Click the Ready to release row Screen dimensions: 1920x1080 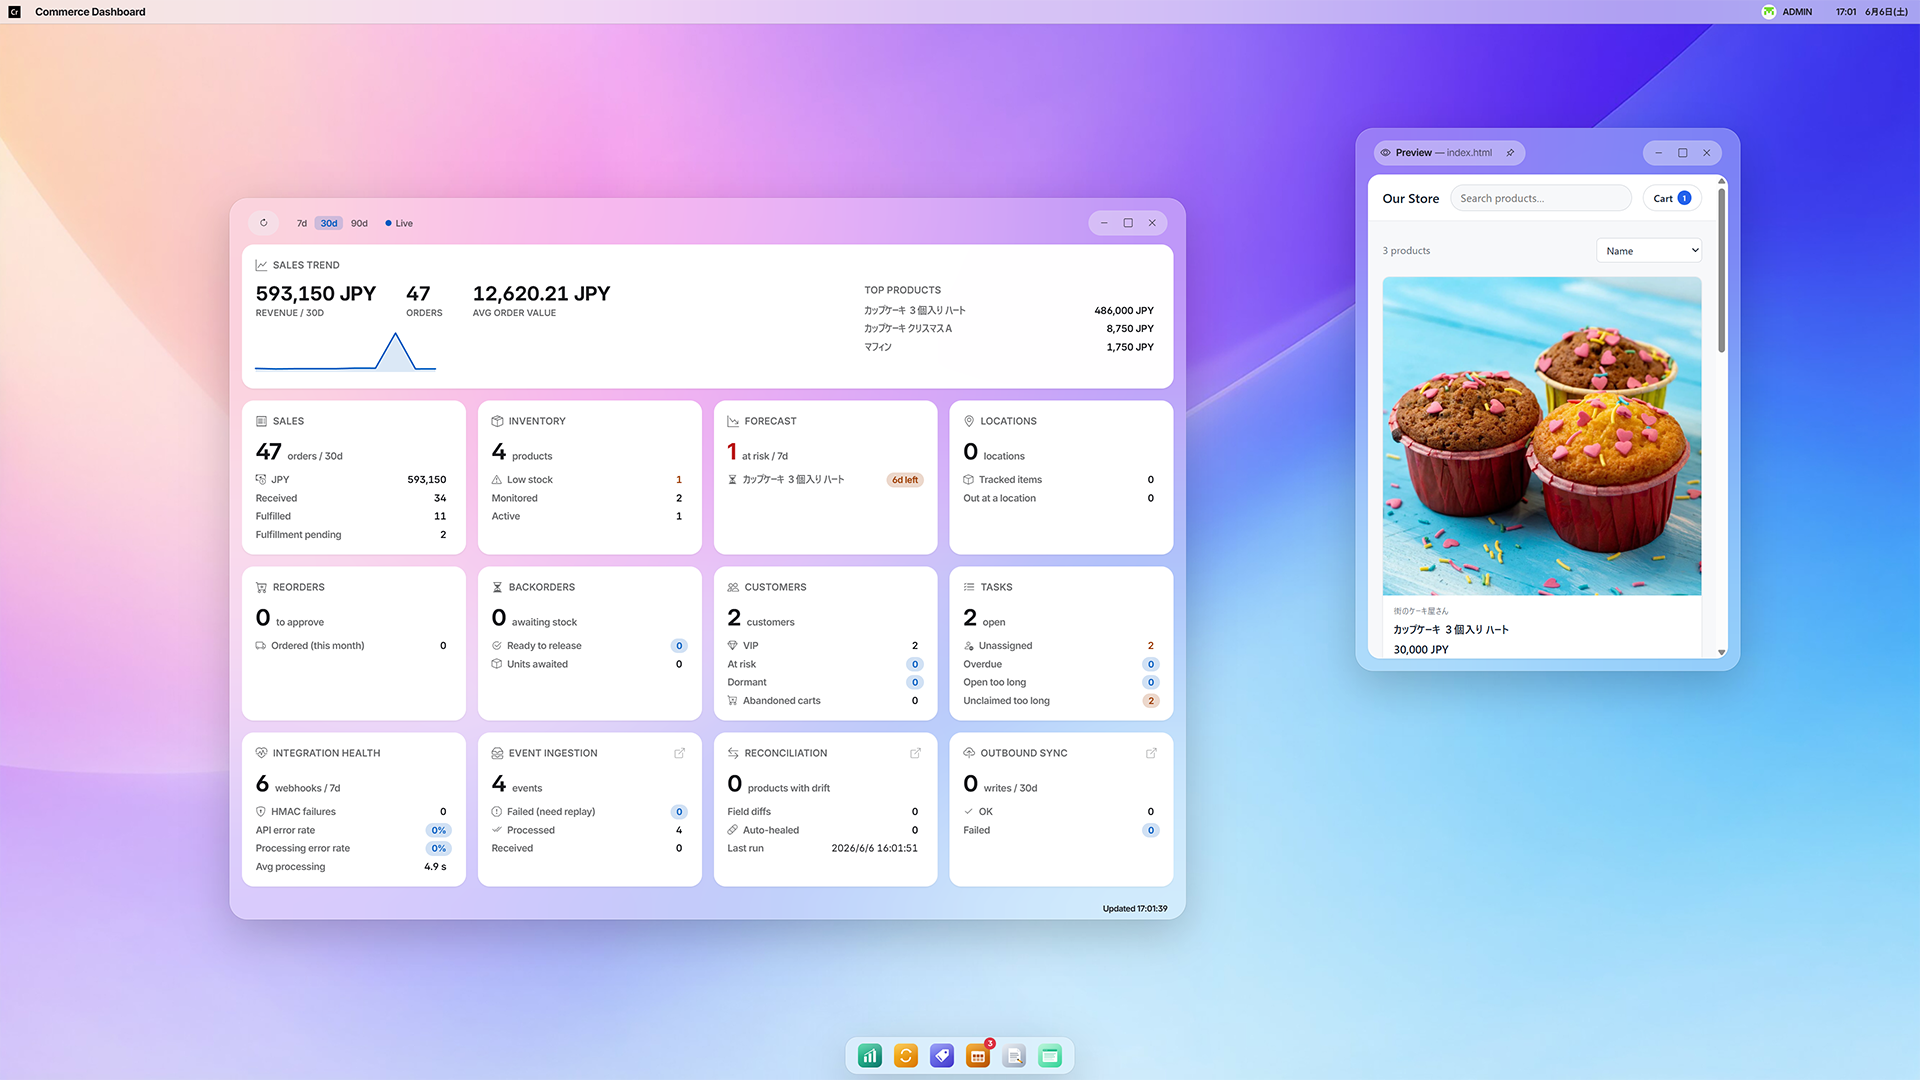pos(588,646)
